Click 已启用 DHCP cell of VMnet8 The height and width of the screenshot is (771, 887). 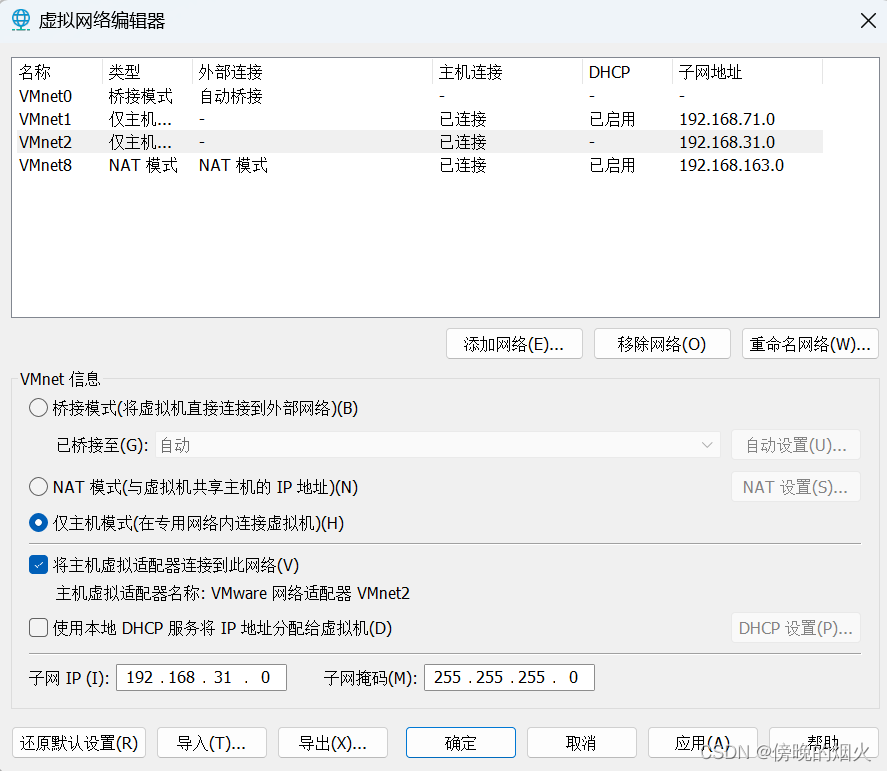coord(612,165)
